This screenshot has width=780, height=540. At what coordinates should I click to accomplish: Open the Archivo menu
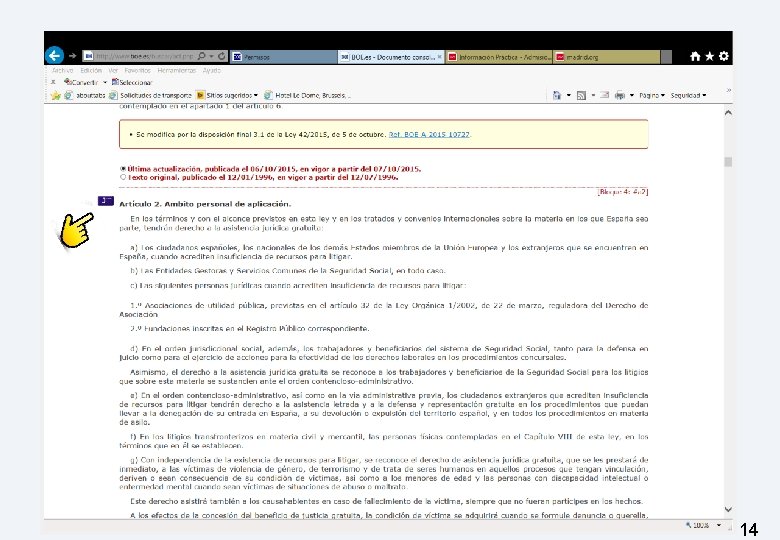[63, 71]
